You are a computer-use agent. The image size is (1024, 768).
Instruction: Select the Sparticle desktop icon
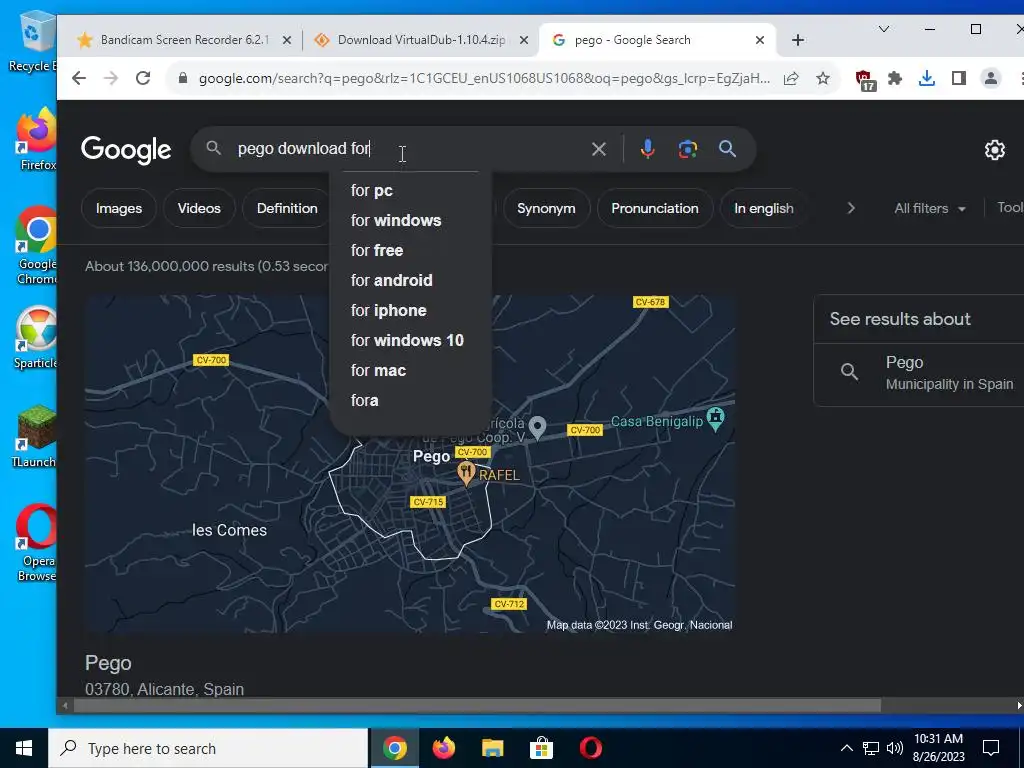click(x=35, y=338)
